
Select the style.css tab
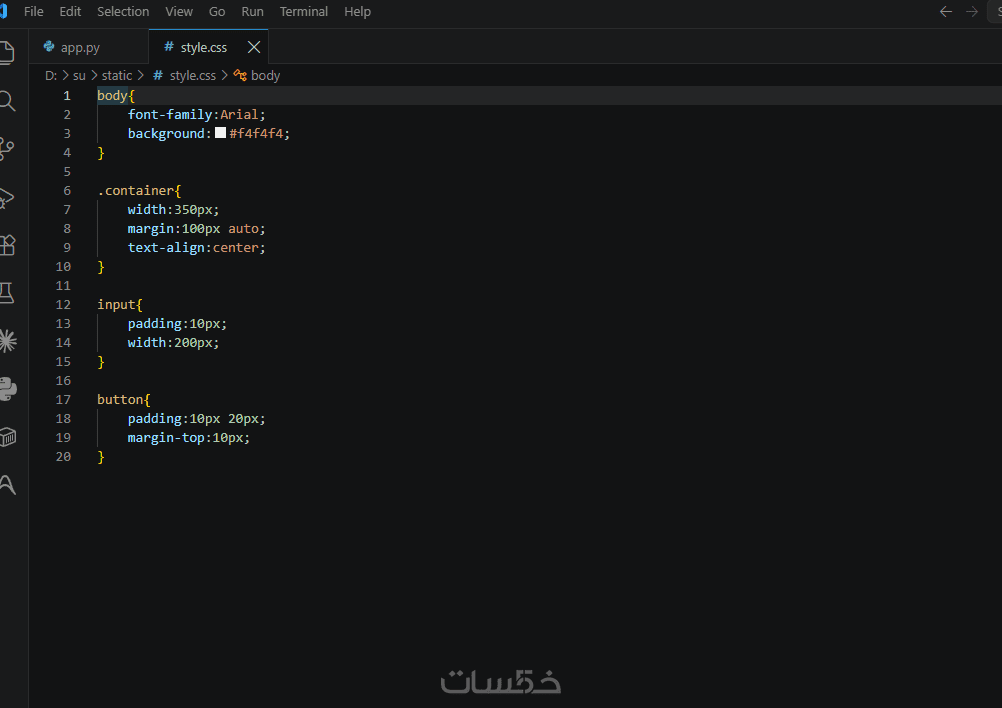pyautogui.click(x=208, y=47)
